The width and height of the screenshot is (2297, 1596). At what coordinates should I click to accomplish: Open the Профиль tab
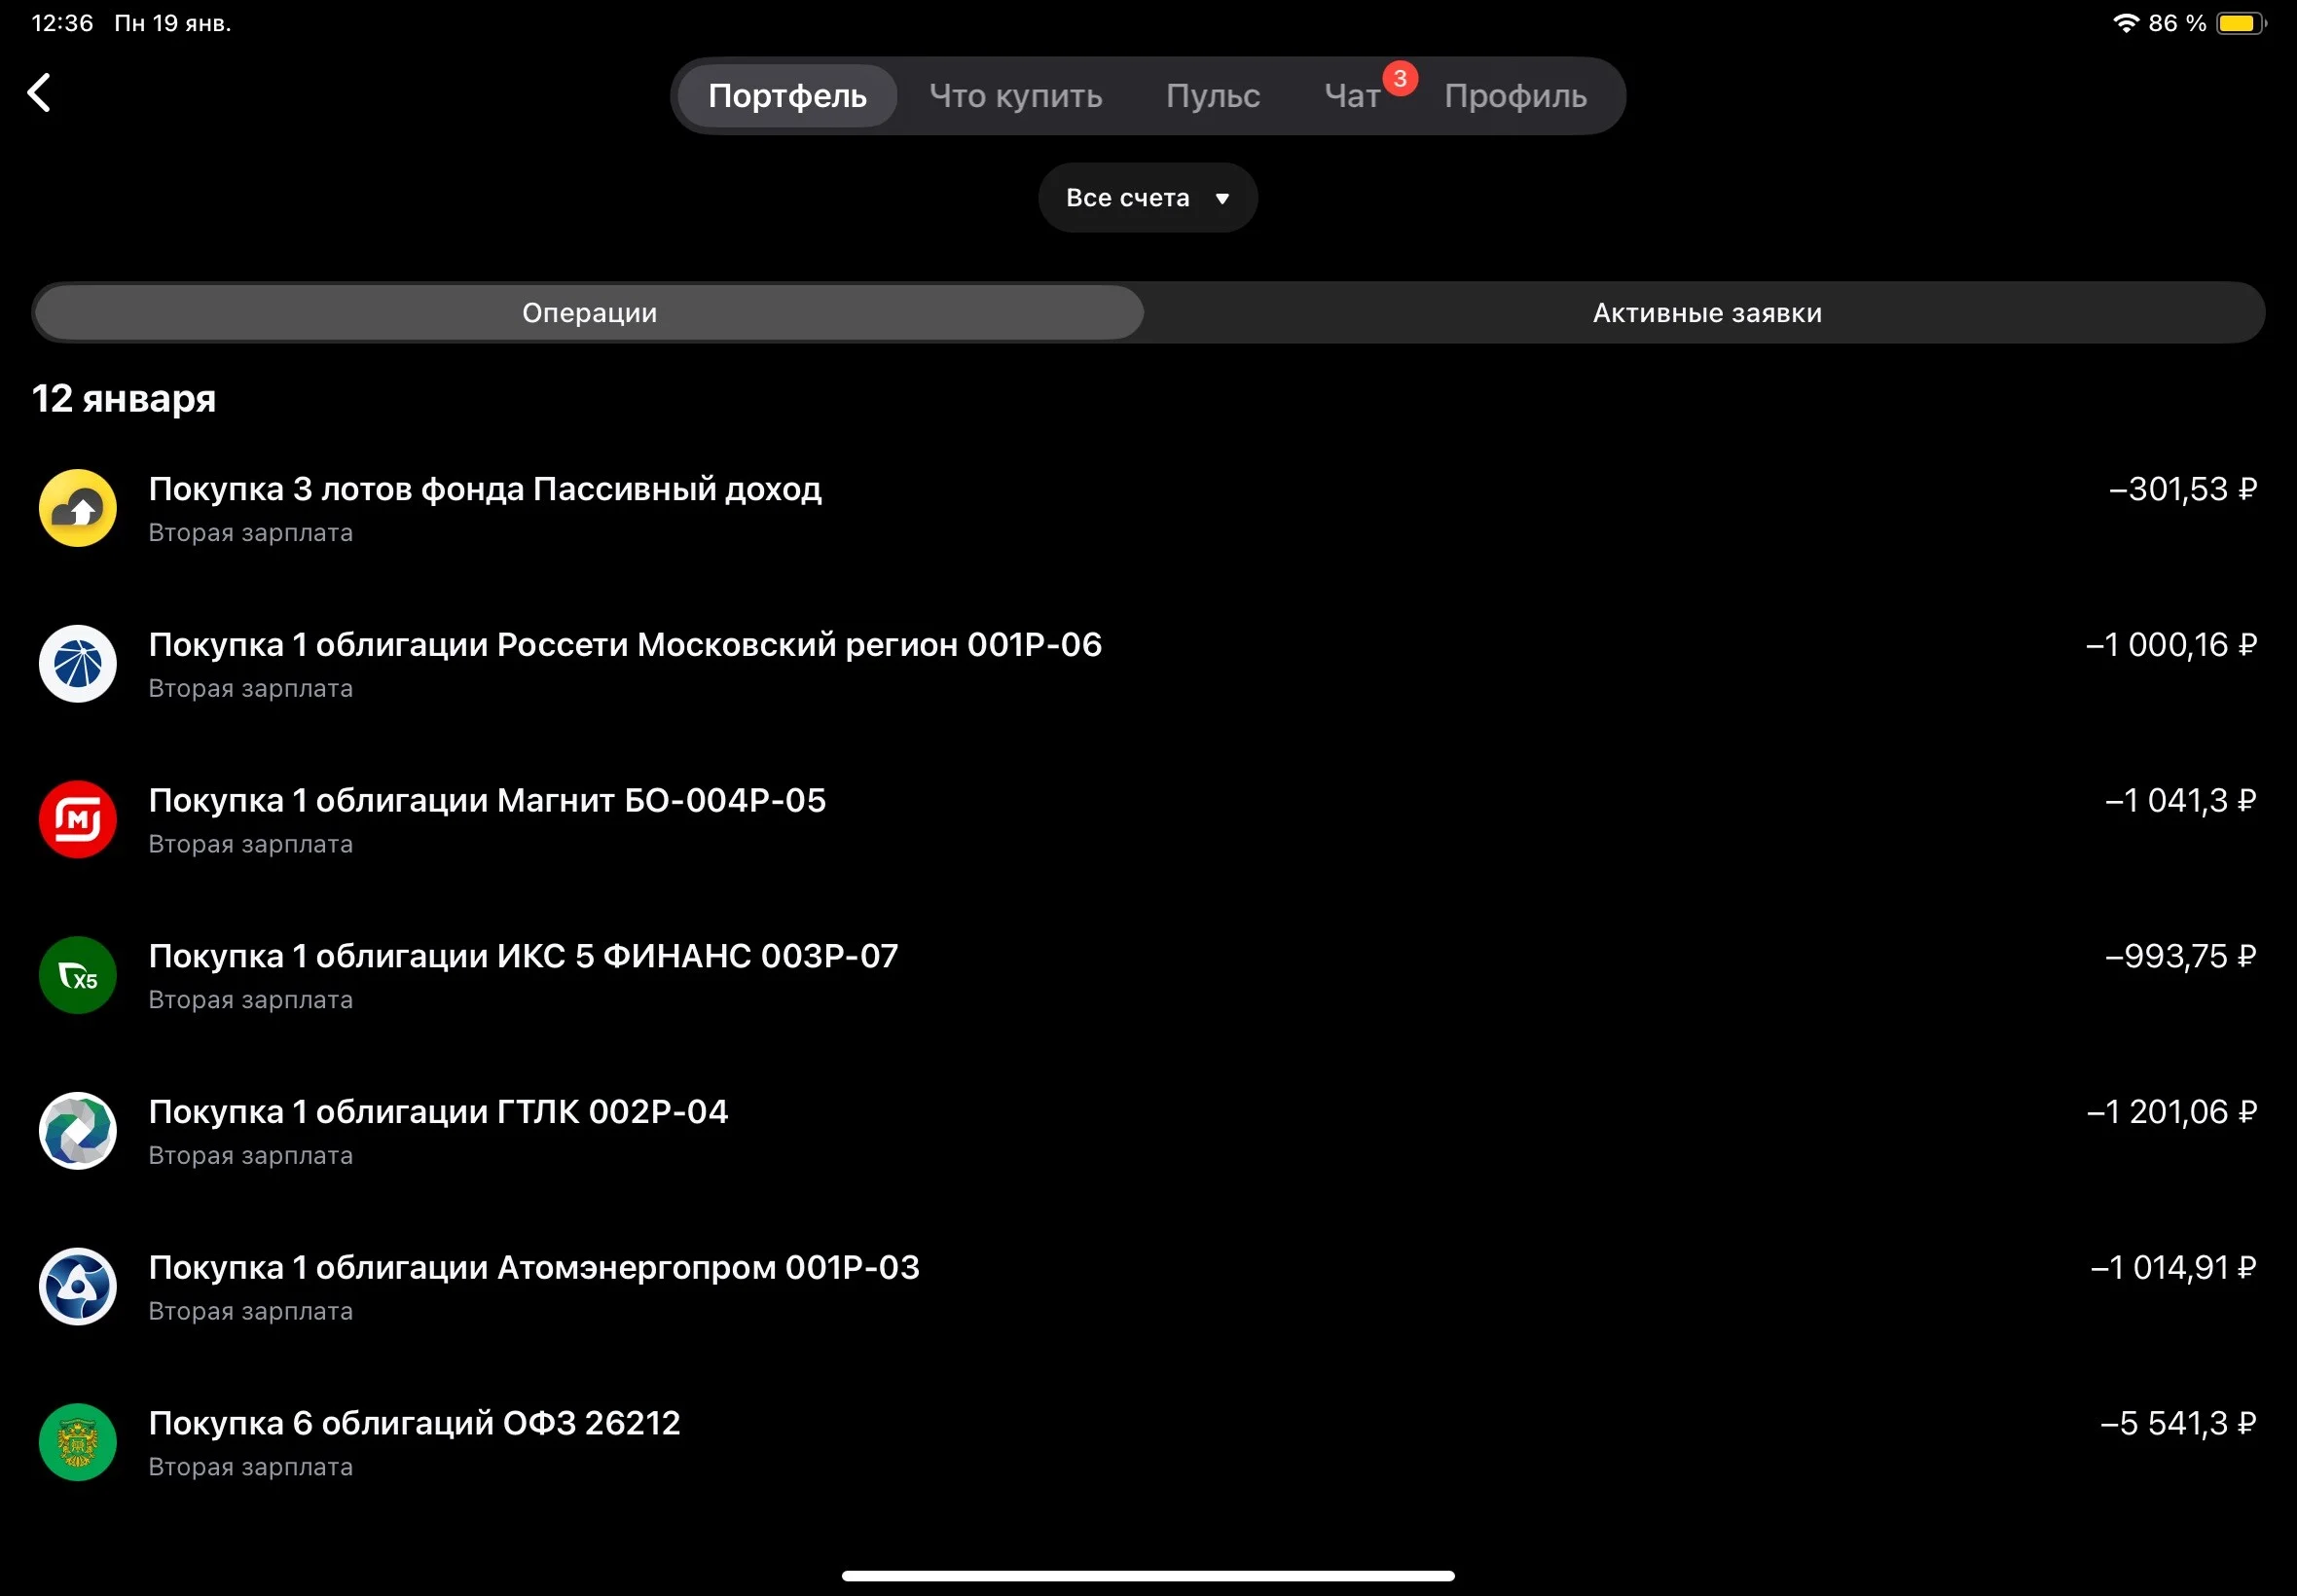pos(1515,96)
